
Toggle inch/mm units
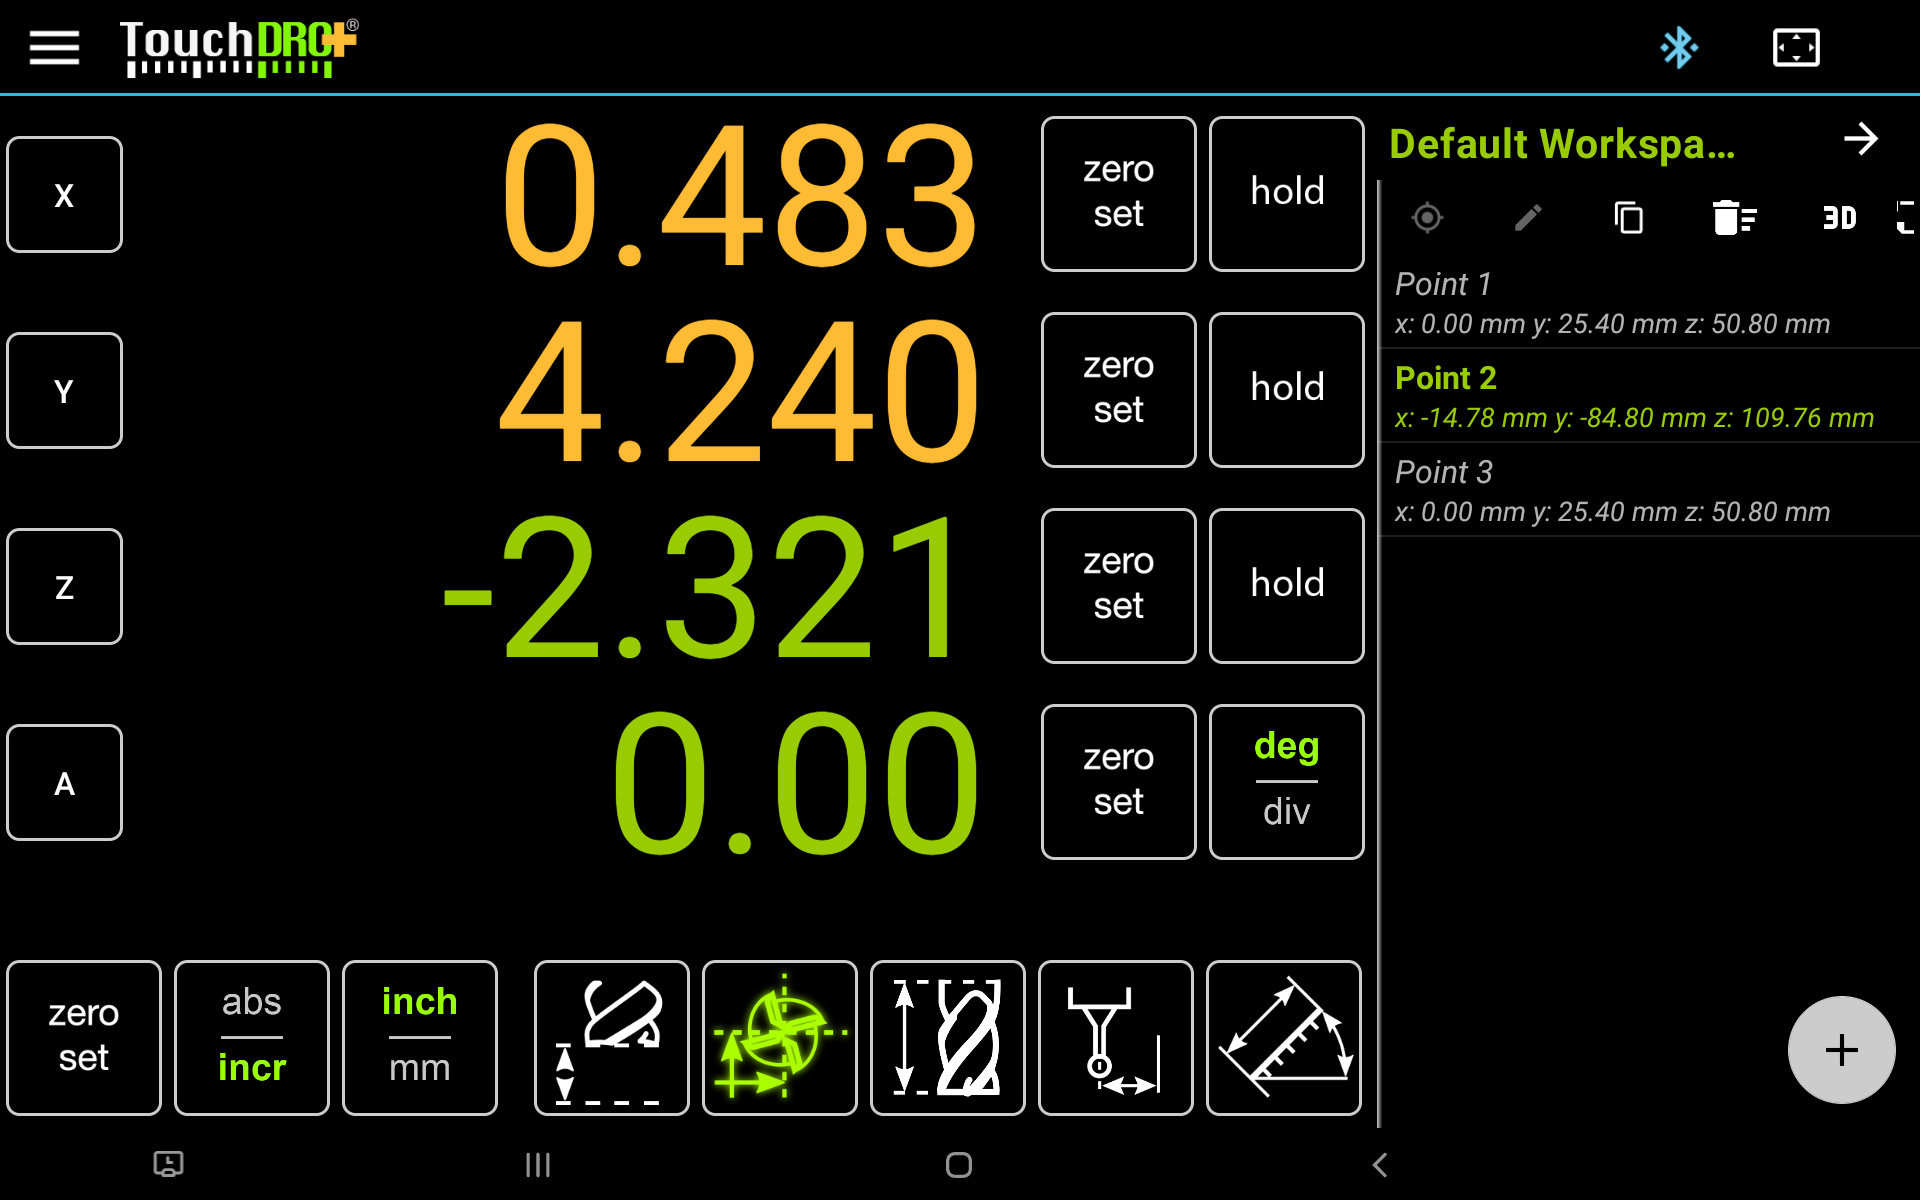tap(420, 1038)
